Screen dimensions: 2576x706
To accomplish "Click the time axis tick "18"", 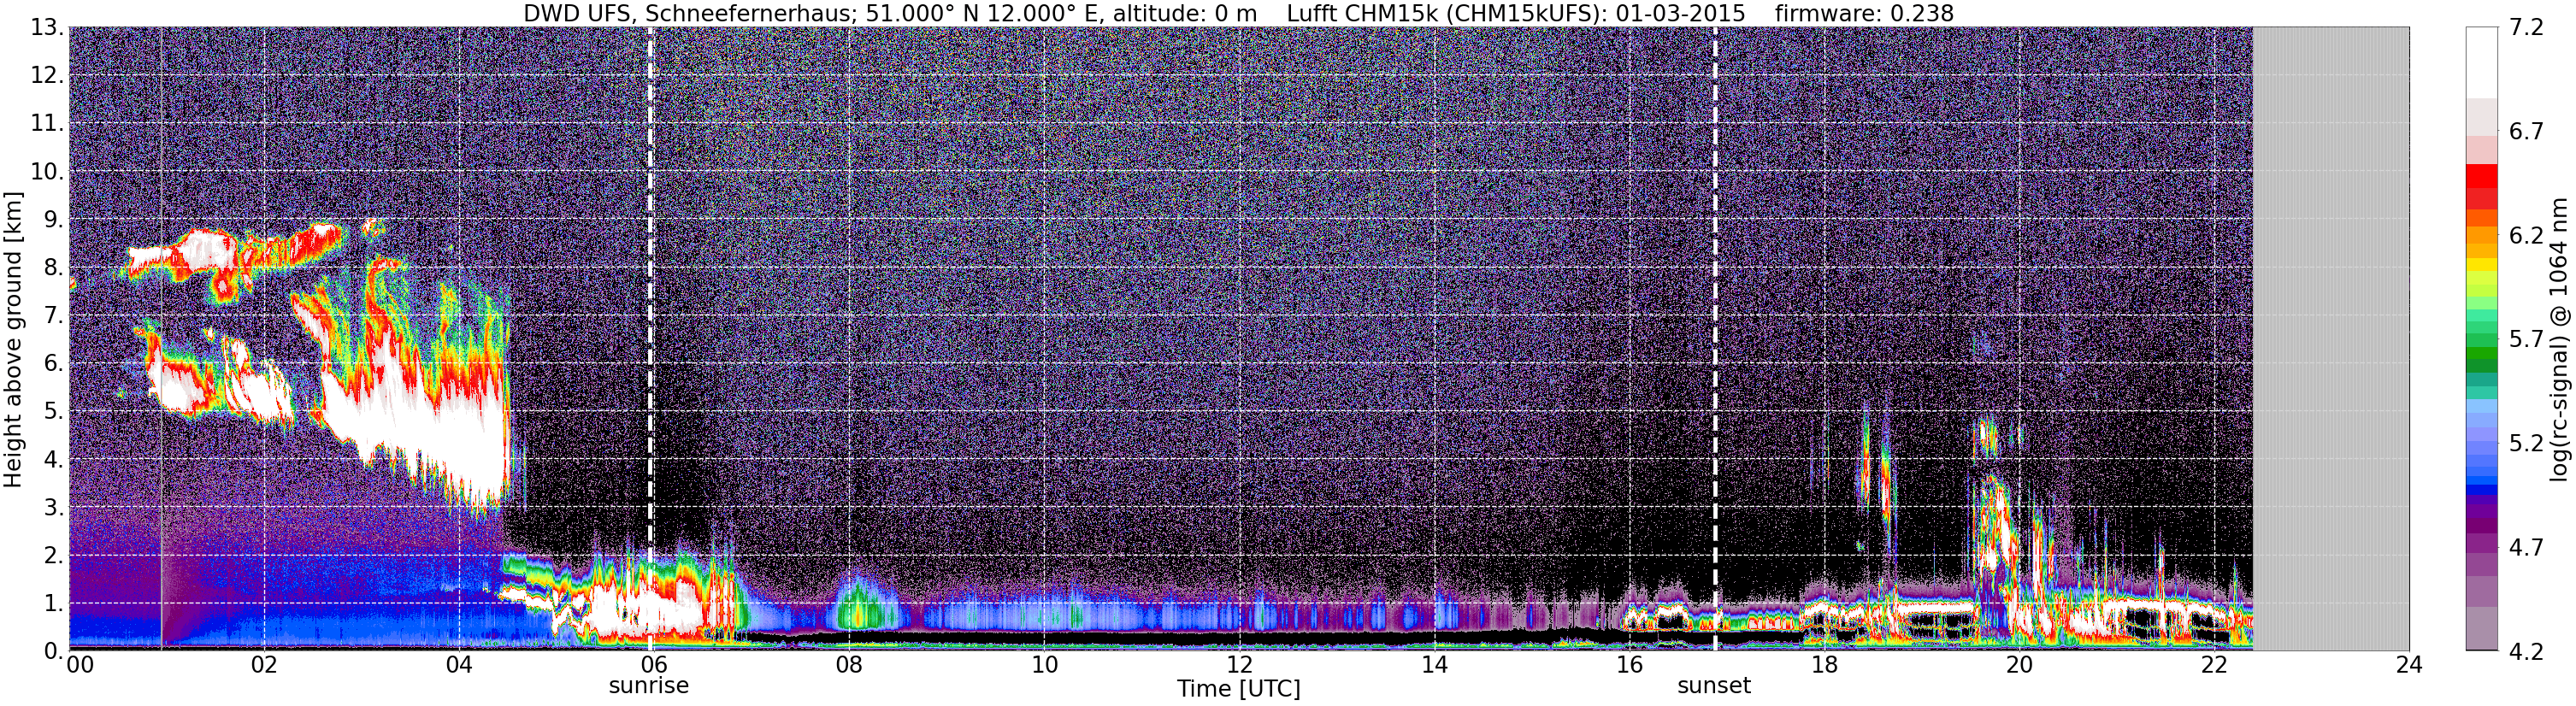I will click(1824, 665).
